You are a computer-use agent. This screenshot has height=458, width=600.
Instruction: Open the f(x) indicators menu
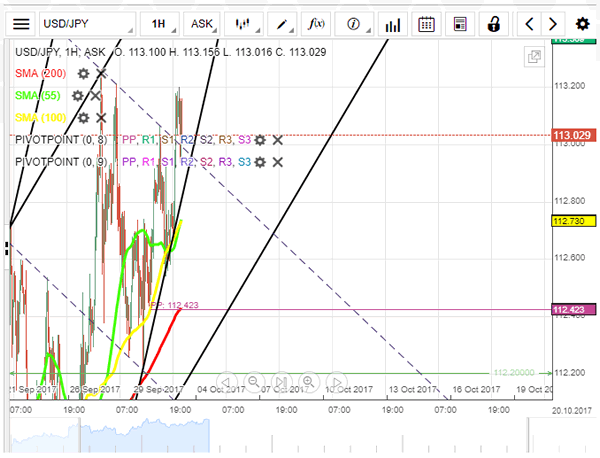click(x=318, y=23)
